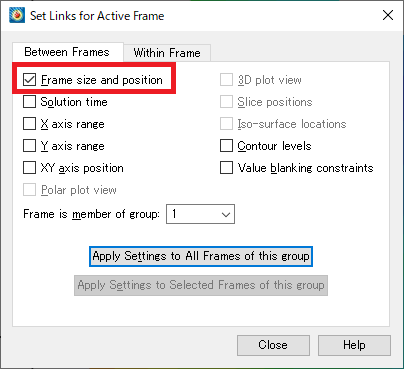Click the Polar plot view checkbox
The image size is (404, 369).
[29, 190]
